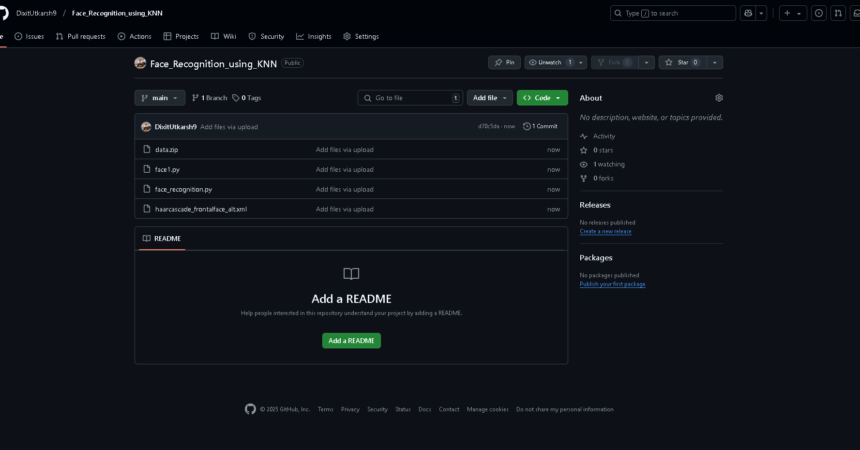Viewport: 860px width, 450px height.
Task: Click Publish your first package link
Action: point(612,284)
